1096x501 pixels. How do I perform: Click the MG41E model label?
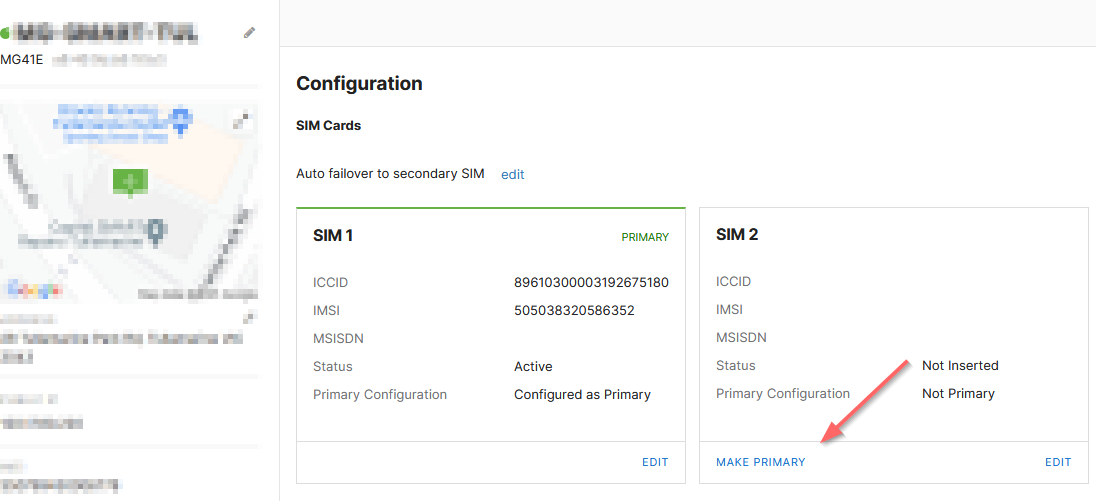pyautogui.click(x=22, y=59)
